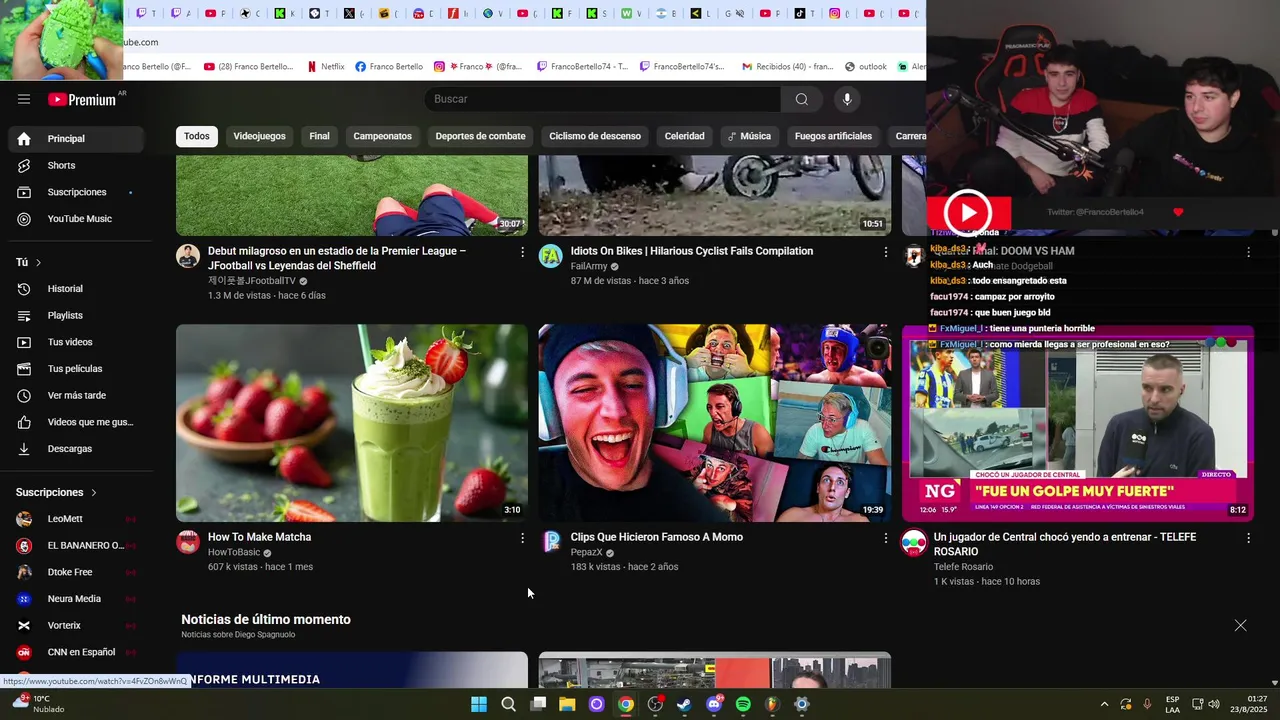This screenshot has width=1280, height=720.
Task: Open Facebook Franco Bertello bookmark
Action: click(389, 67)
